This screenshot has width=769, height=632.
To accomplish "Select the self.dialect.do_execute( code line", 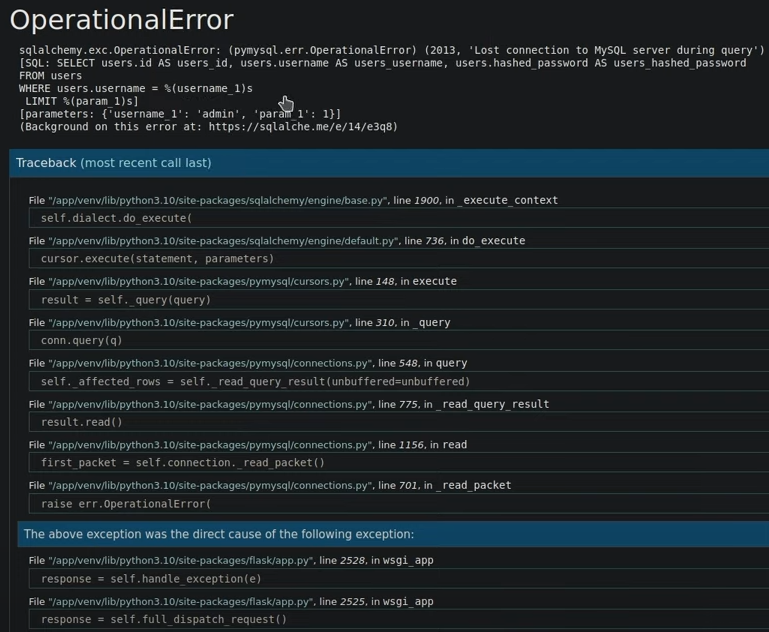I will click(x=116, y=218).
